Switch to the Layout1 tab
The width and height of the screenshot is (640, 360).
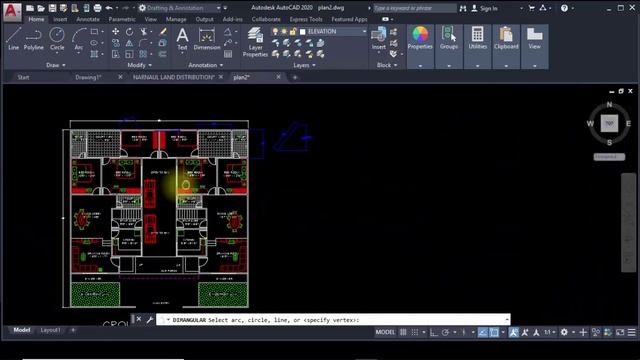pyautogui.click(x=50, y=330)
